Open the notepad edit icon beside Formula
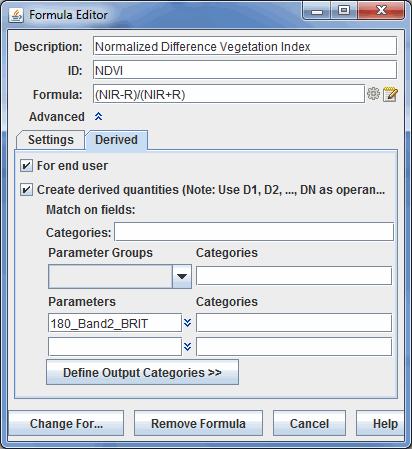The height and width of the screenshot is (449, 412). (390, 94)
